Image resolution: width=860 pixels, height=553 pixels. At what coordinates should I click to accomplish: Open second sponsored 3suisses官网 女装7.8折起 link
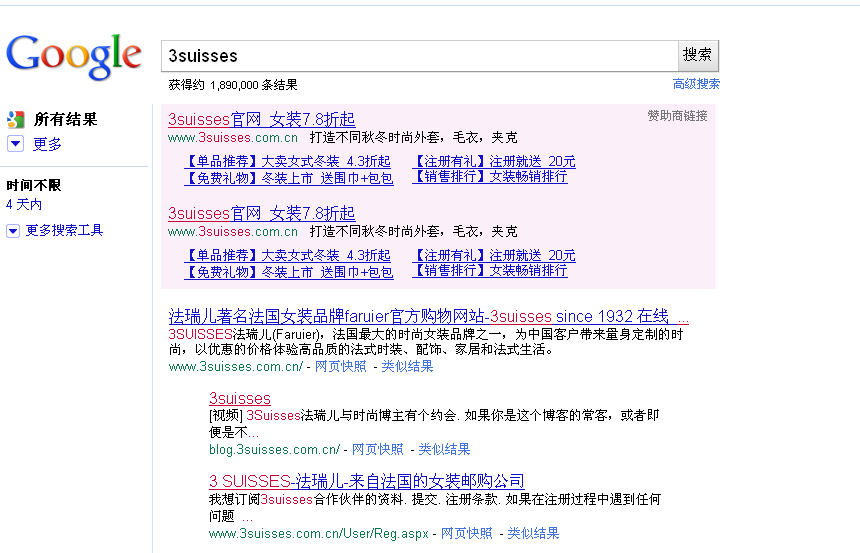click(x=262, y=213)
